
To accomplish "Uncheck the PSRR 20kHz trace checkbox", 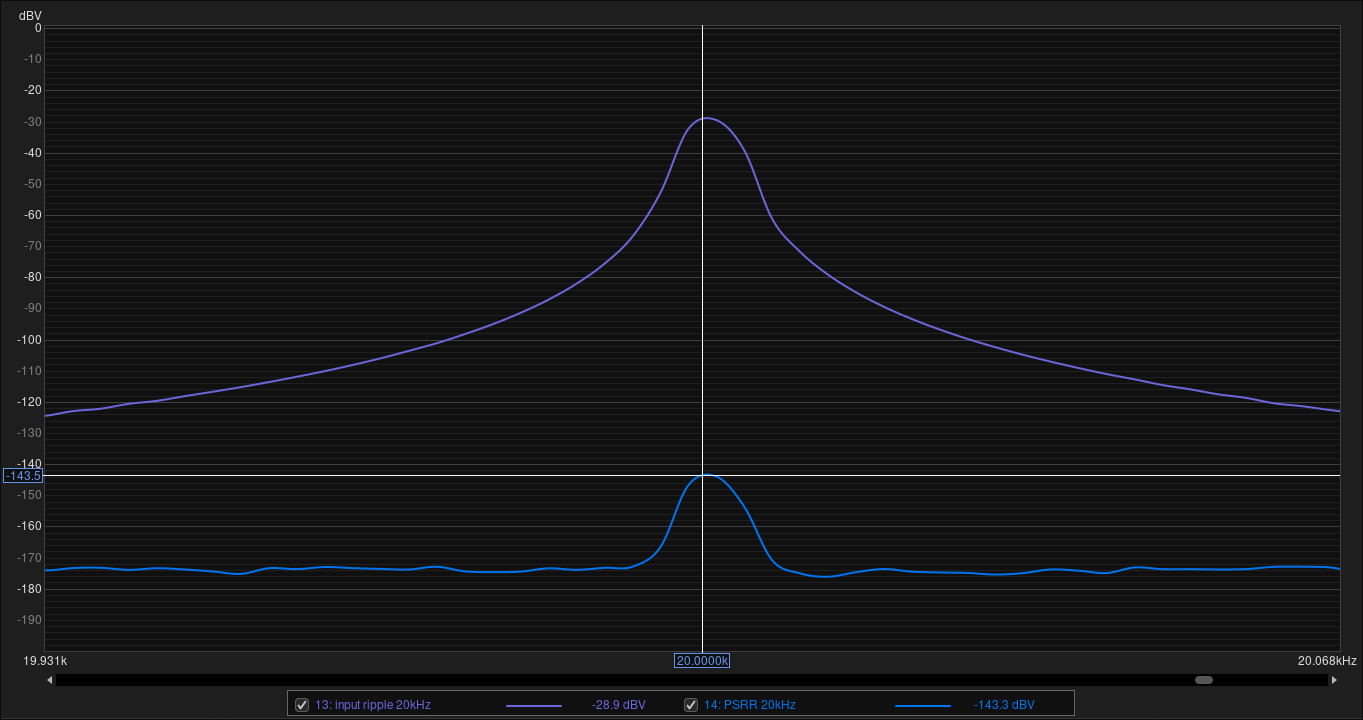I will tap(690, 705).
